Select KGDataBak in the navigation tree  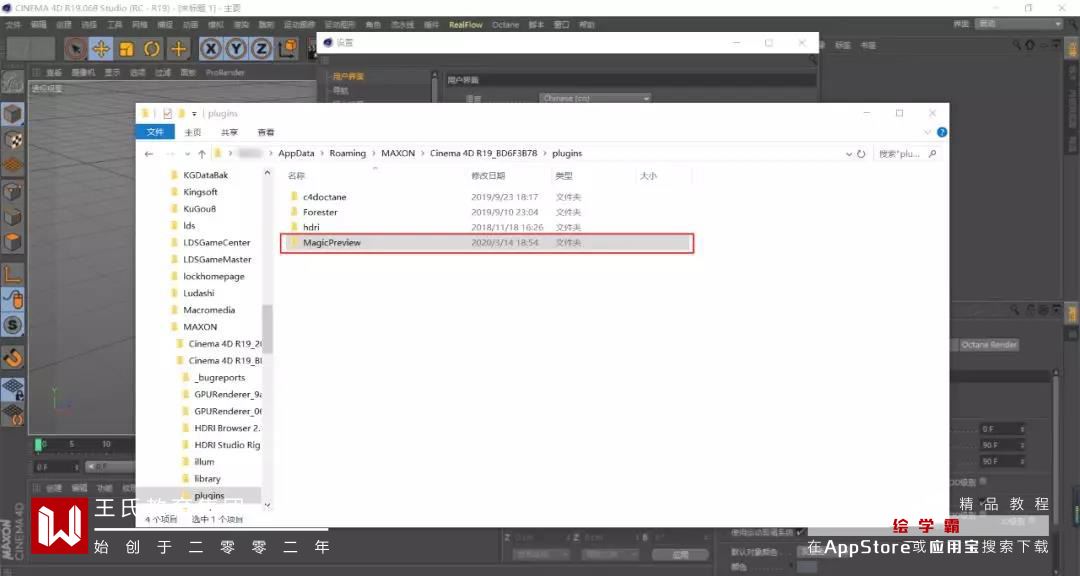(205, 175)
